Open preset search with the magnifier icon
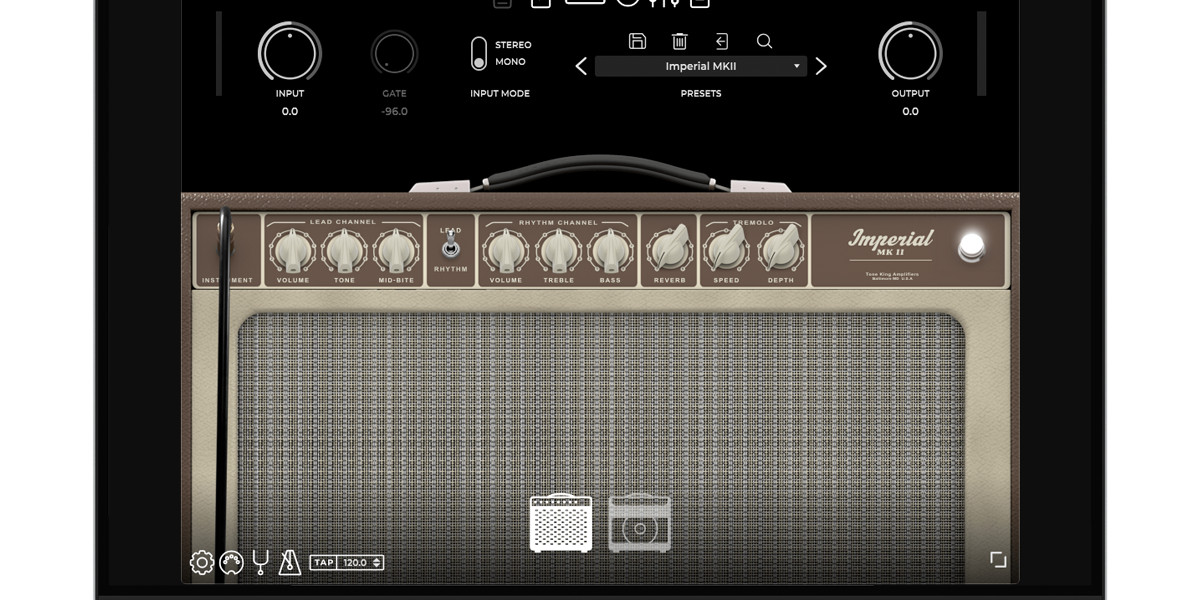The height and width of the screenshot is (600, 1200). click(764, 41)
